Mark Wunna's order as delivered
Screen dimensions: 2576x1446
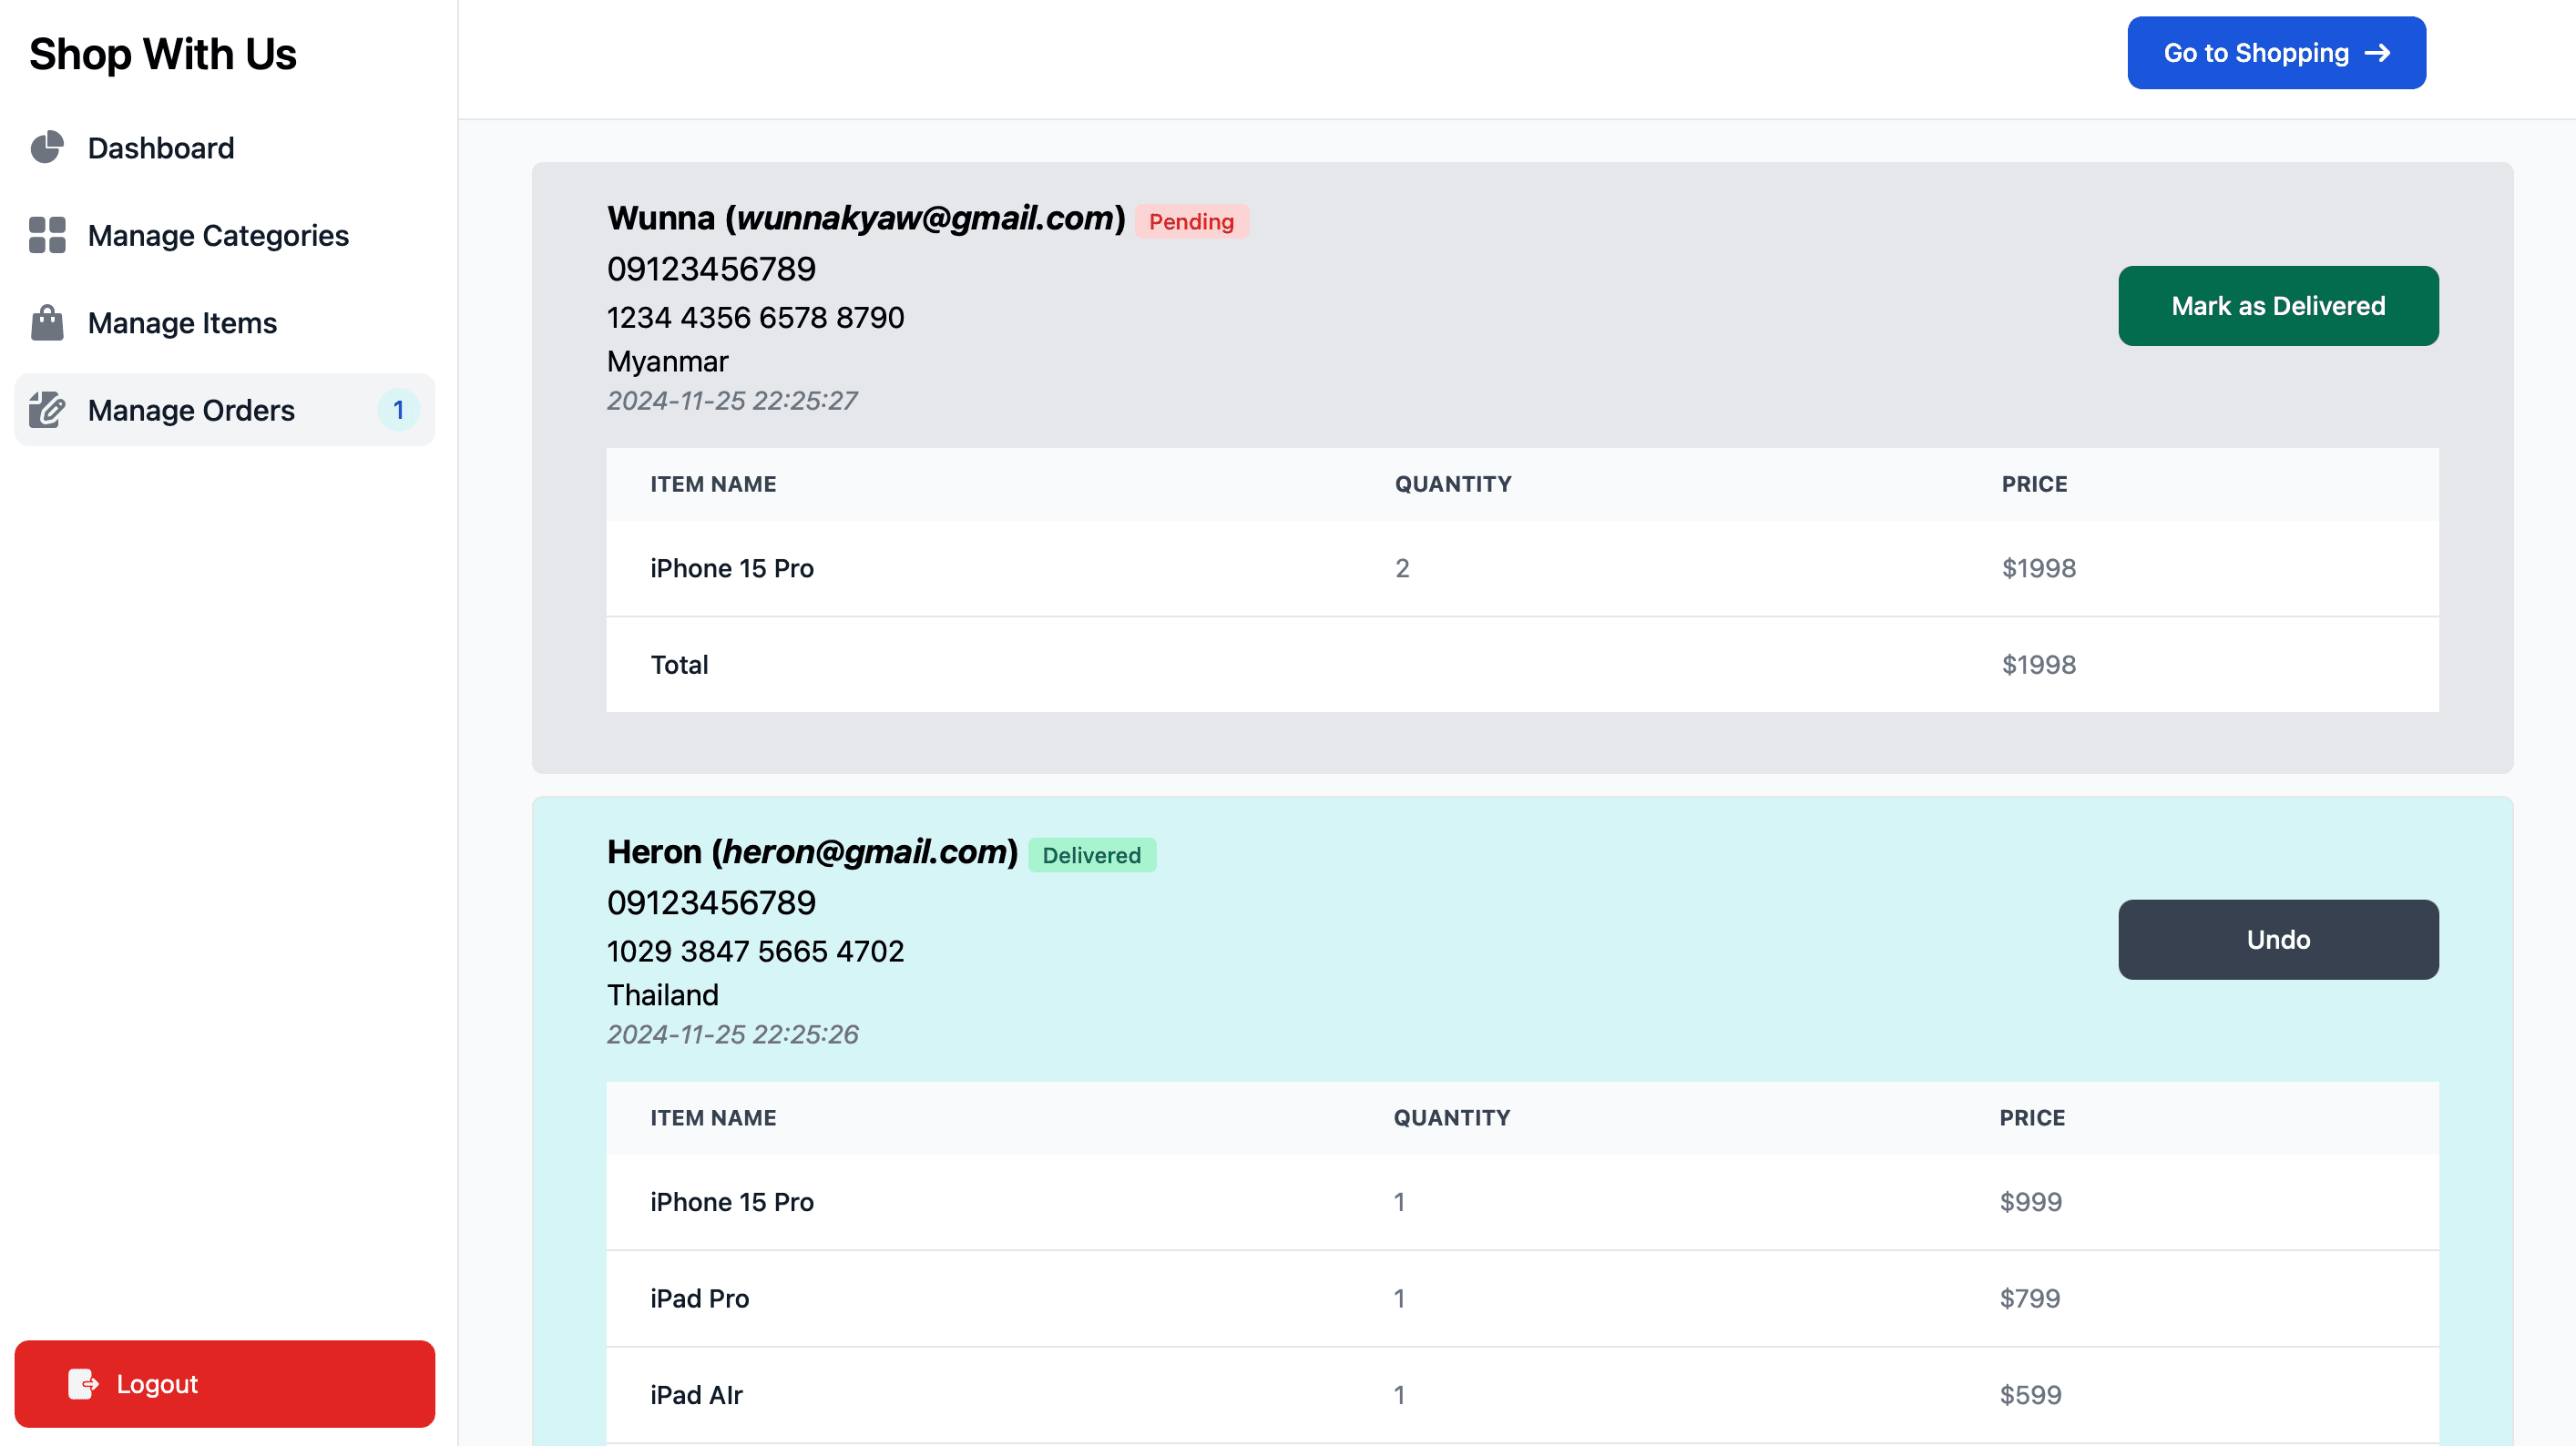click(2277, 306)
